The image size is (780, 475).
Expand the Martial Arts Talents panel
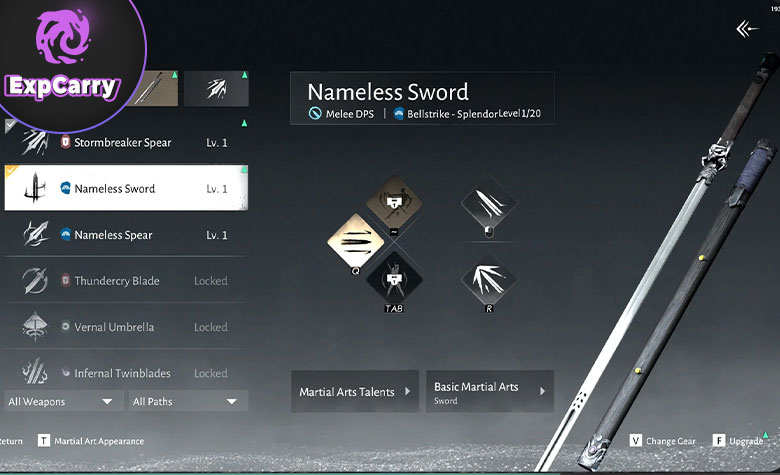(x=355, y=391)
